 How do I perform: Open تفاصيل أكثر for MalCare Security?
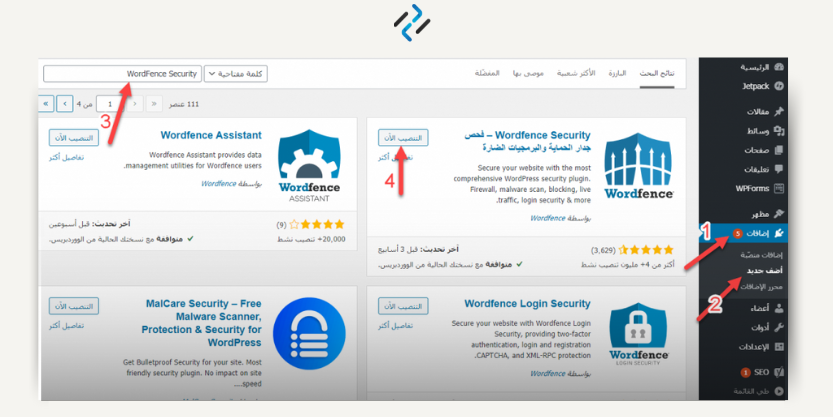66,326
